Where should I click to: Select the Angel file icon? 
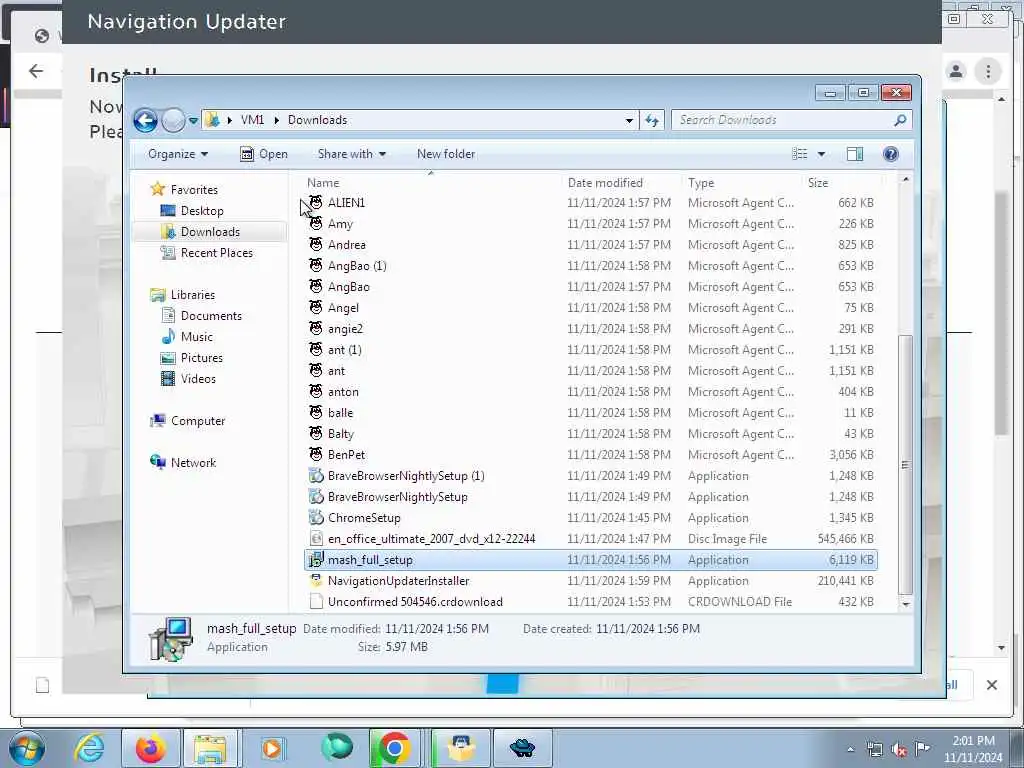tap(316, 308)
